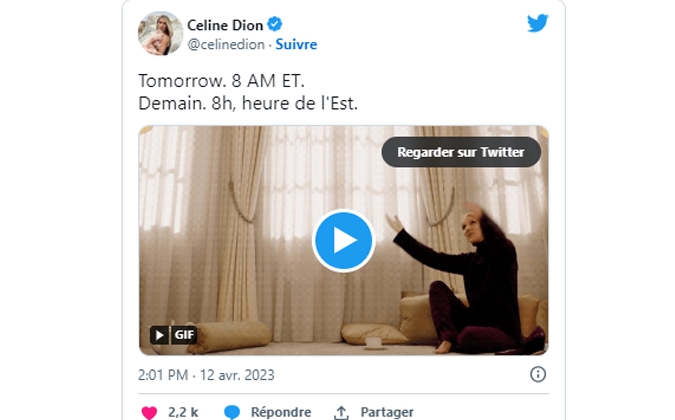Viewport: 675px width, 420px height.
Task: Open Celine Dion's profile picture
Action: point(161,34)
